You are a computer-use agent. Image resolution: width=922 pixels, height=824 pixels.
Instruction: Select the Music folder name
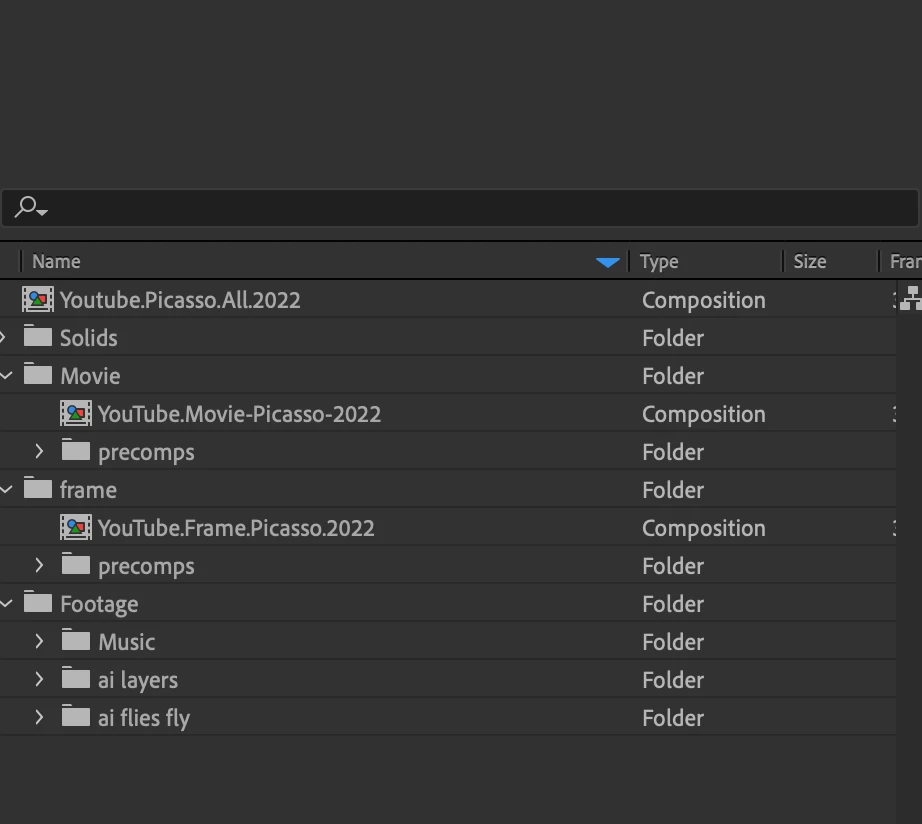[x=126, y=642]
